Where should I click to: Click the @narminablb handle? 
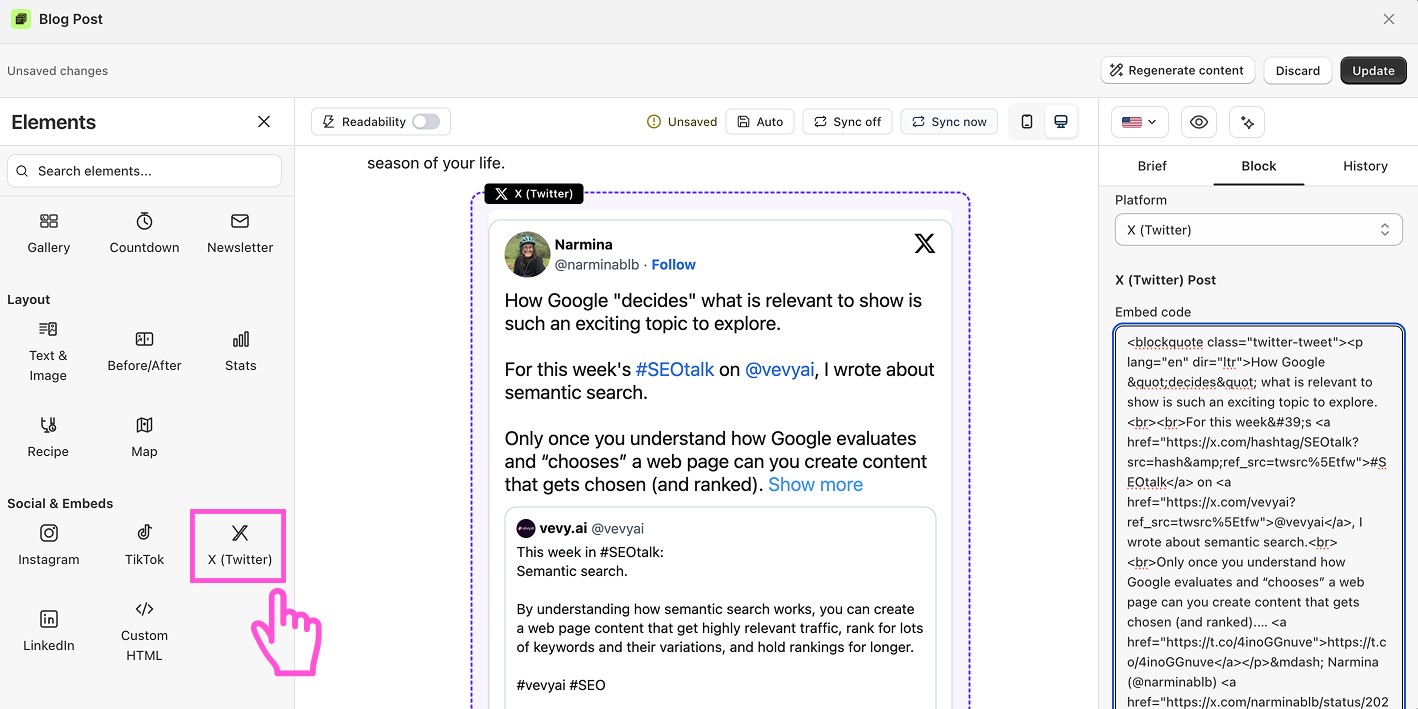pos(596,265)
